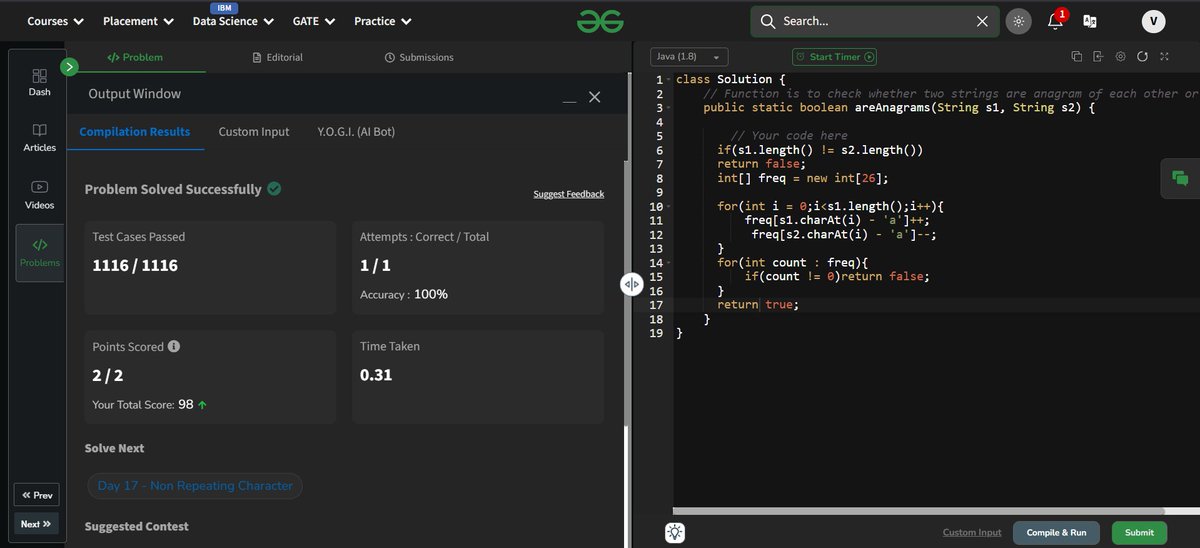
Task: Open the Java (1.8) language dropdown
Action: (x=689, y=57)
